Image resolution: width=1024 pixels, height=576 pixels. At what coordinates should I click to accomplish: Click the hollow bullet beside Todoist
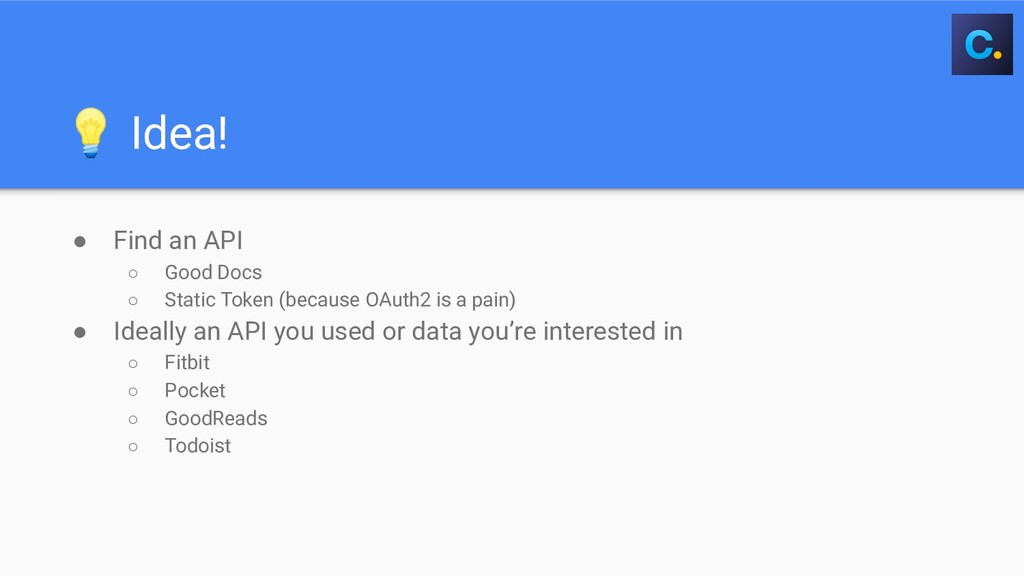coord(133,447)
